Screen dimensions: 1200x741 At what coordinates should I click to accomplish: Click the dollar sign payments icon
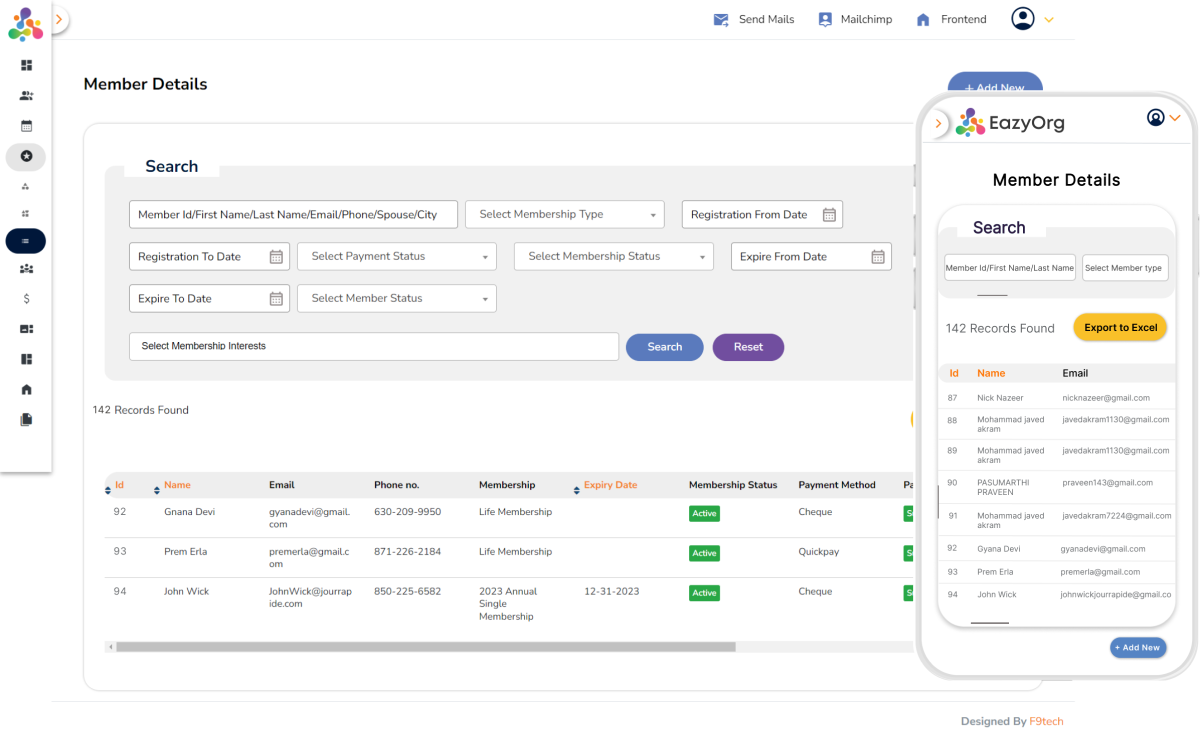pyautogui.click(x=26, y=298)
